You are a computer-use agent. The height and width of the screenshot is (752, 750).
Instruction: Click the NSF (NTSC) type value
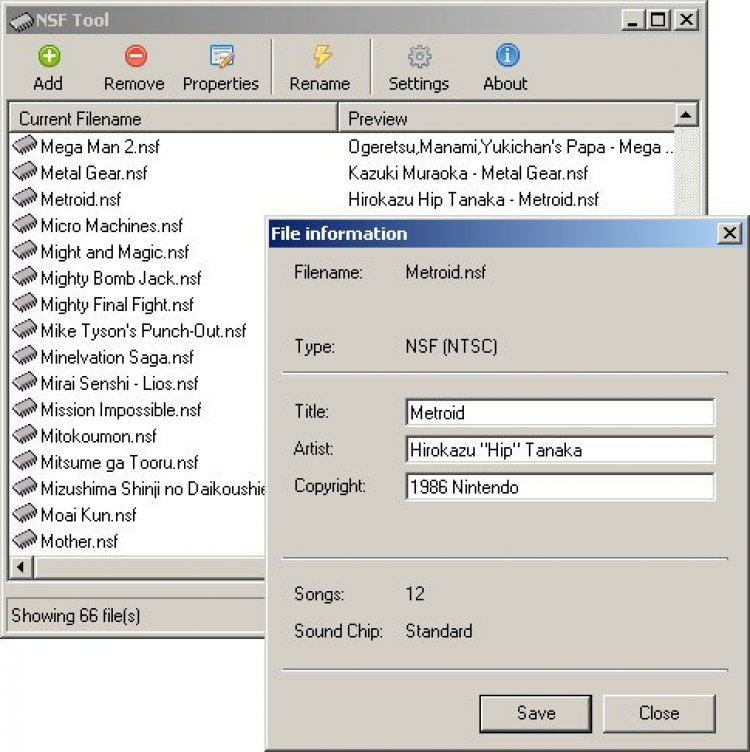click(x=451, y=346)
